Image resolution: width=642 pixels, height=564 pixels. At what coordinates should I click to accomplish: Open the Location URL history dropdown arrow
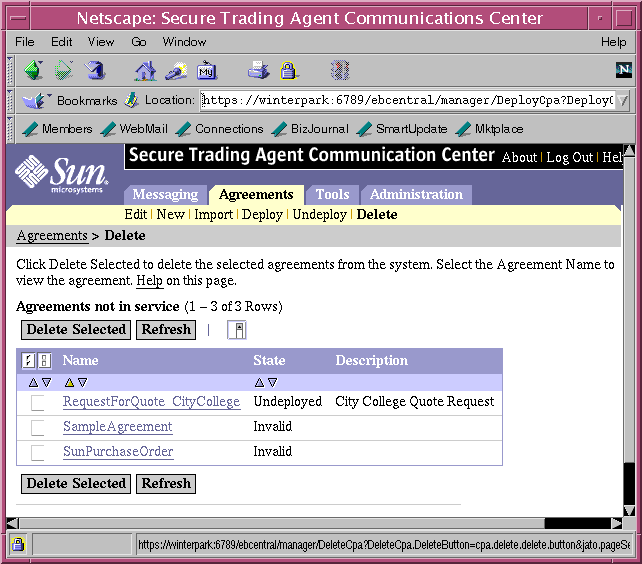click(x=623, y=100)
